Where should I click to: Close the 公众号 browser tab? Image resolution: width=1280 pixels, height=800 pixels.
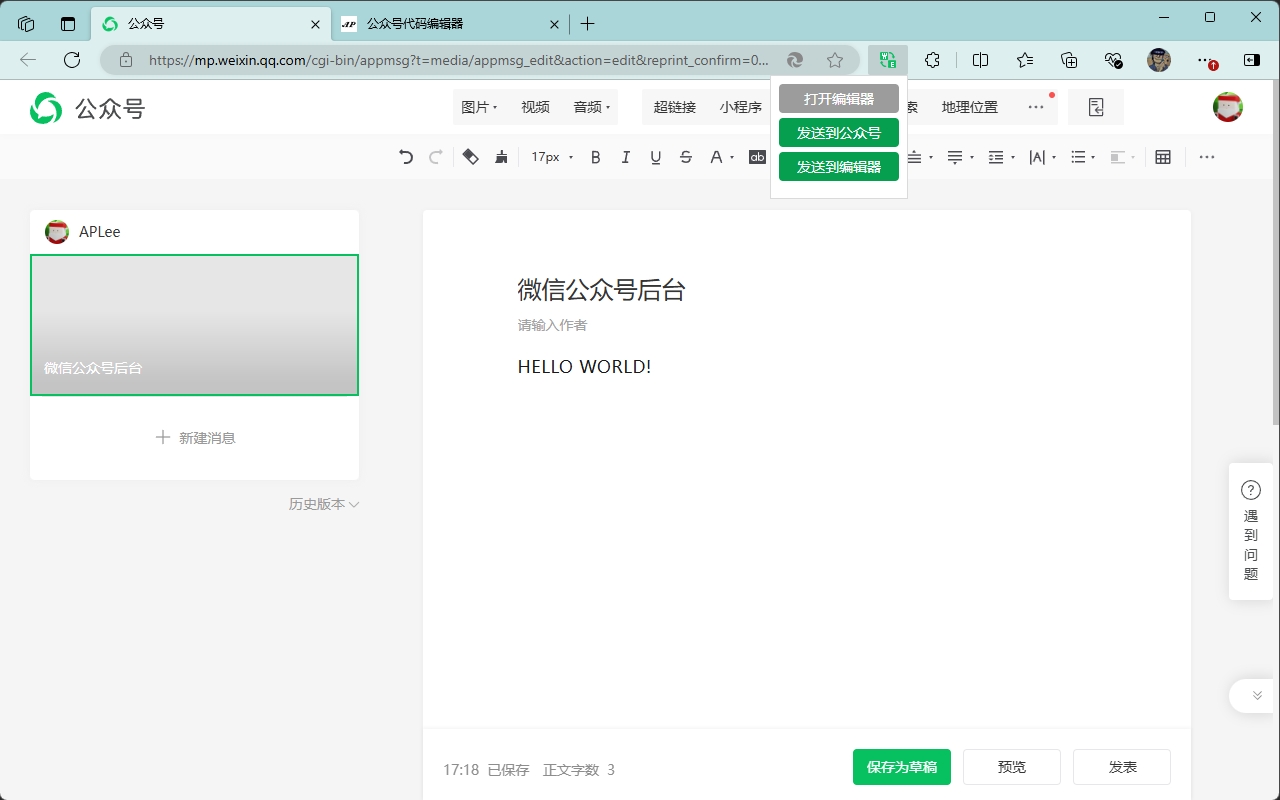(316, 23)
